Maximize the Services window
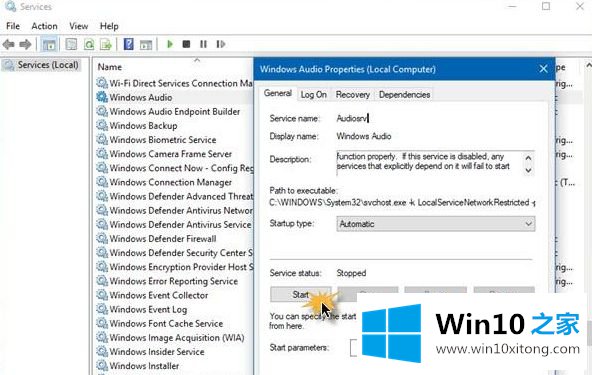 coord(546,6)
